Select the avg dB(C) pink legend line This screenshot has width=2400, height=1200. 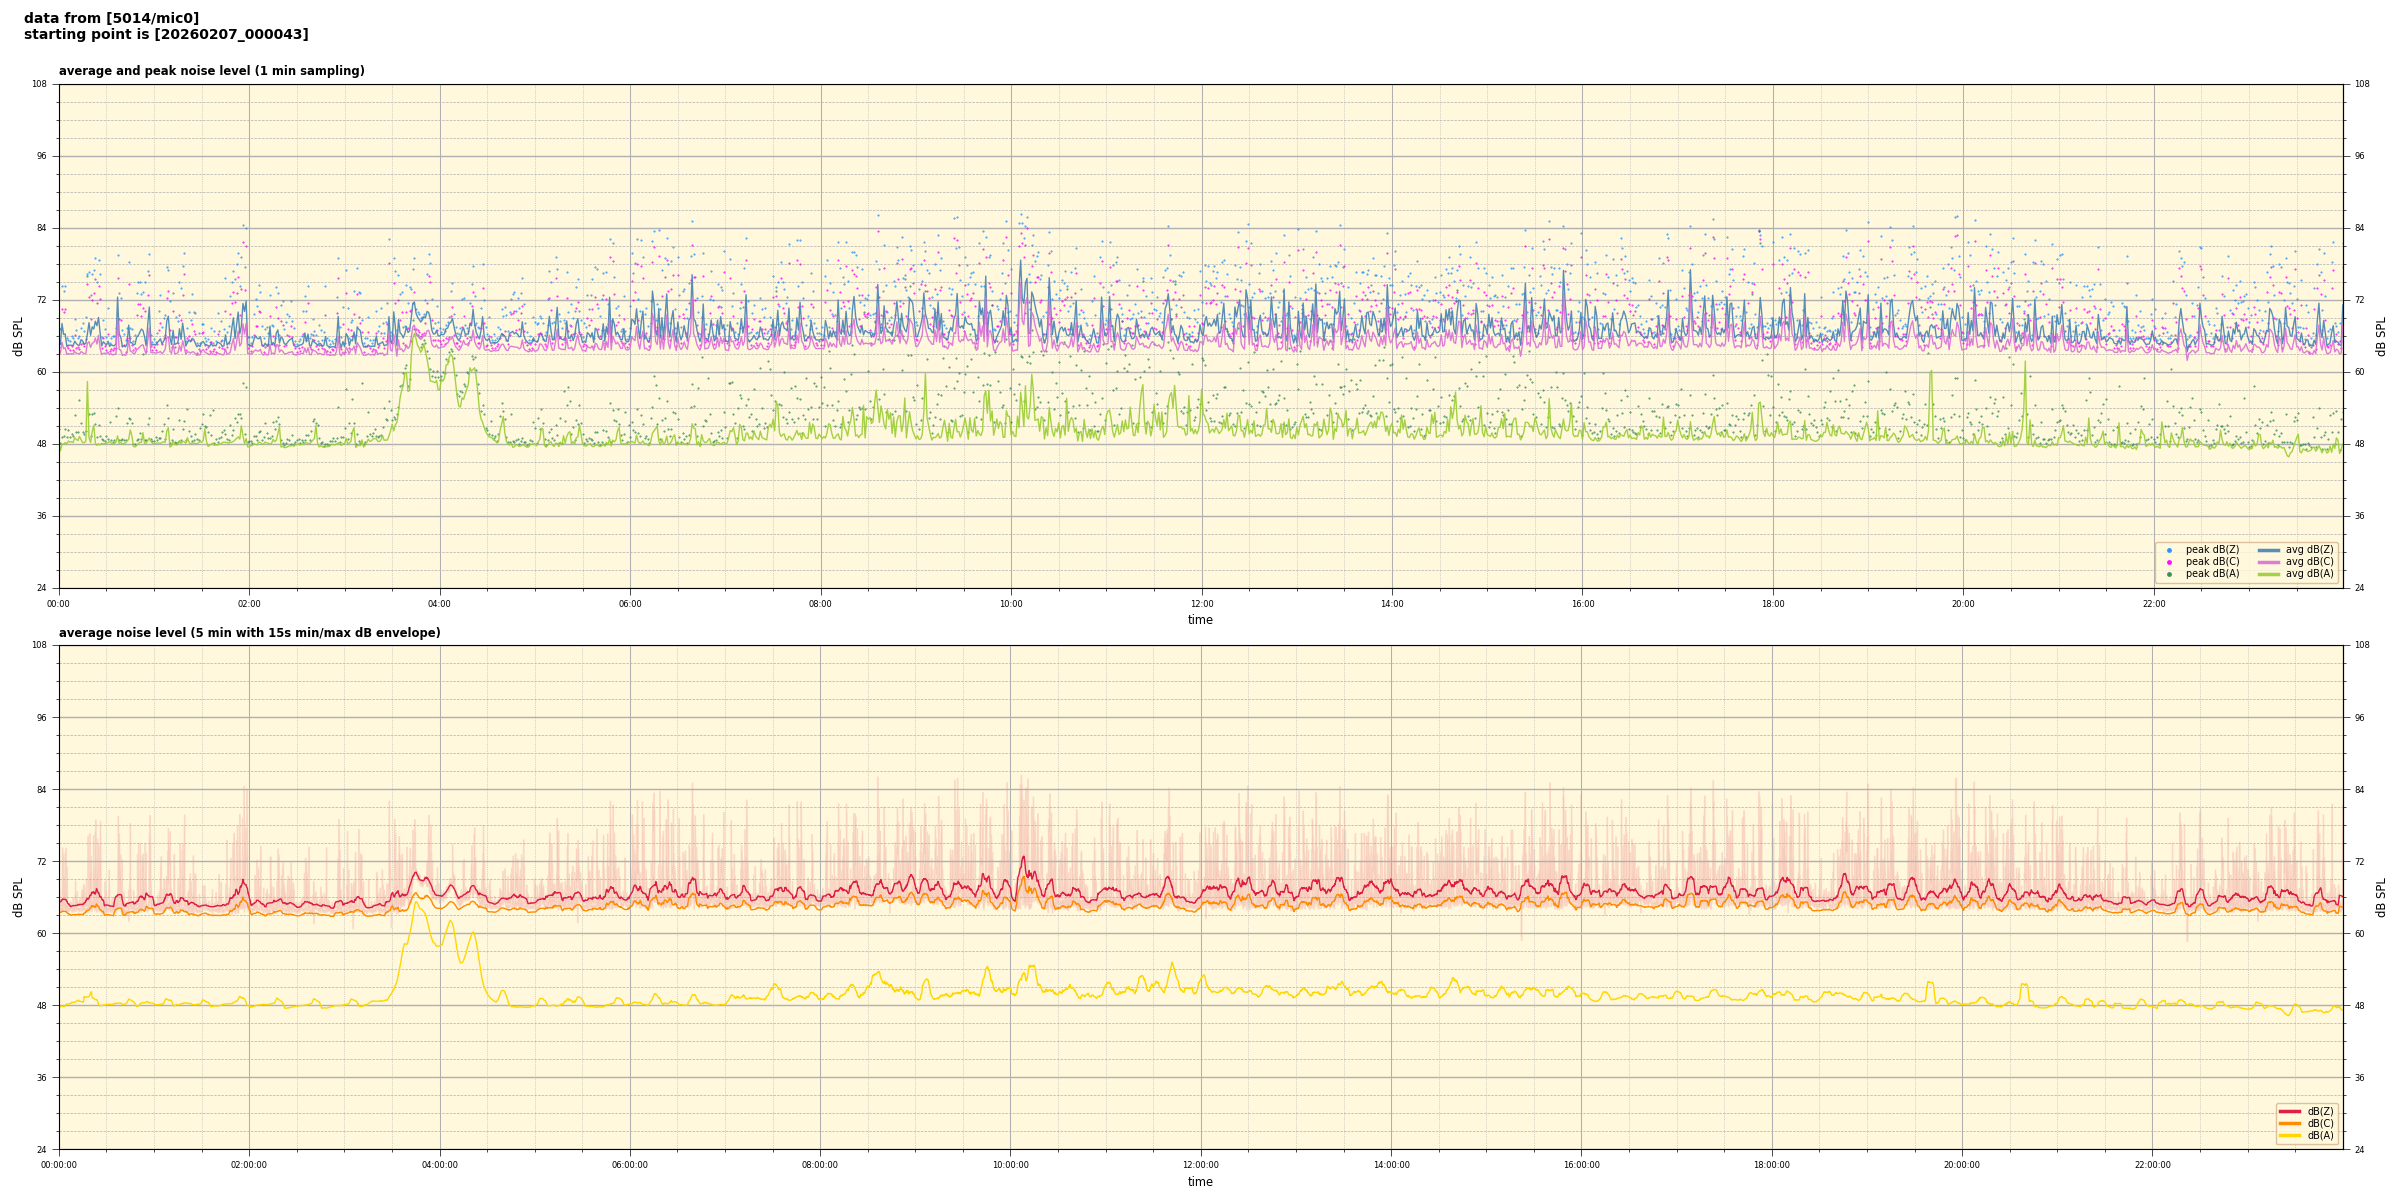tap(2268, 562)
